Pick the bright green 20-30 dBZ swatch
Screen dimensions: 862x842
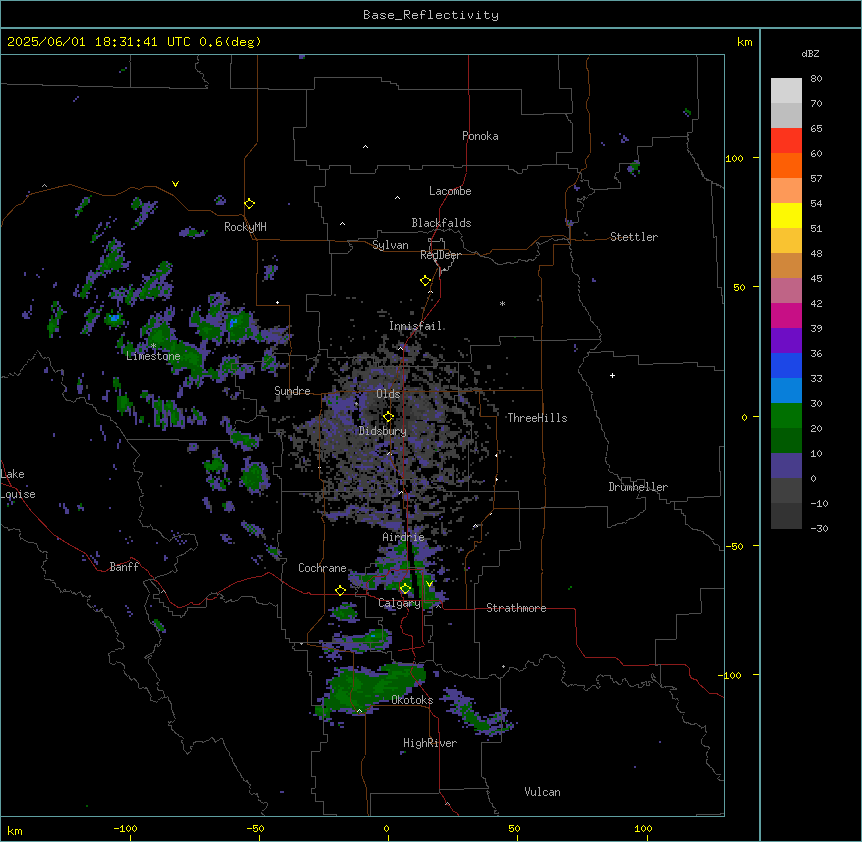[x=786, y=416]
